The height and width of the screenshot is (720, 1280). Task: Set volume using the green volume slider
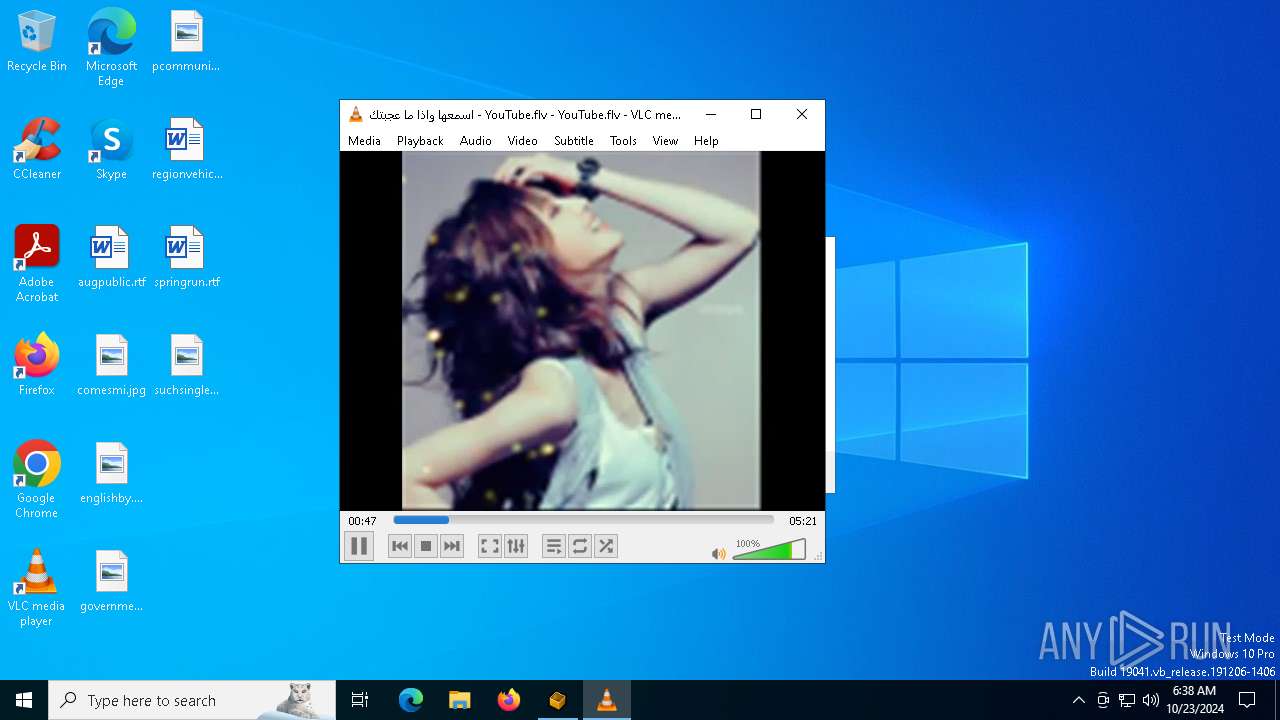click(x=769, y=549)
